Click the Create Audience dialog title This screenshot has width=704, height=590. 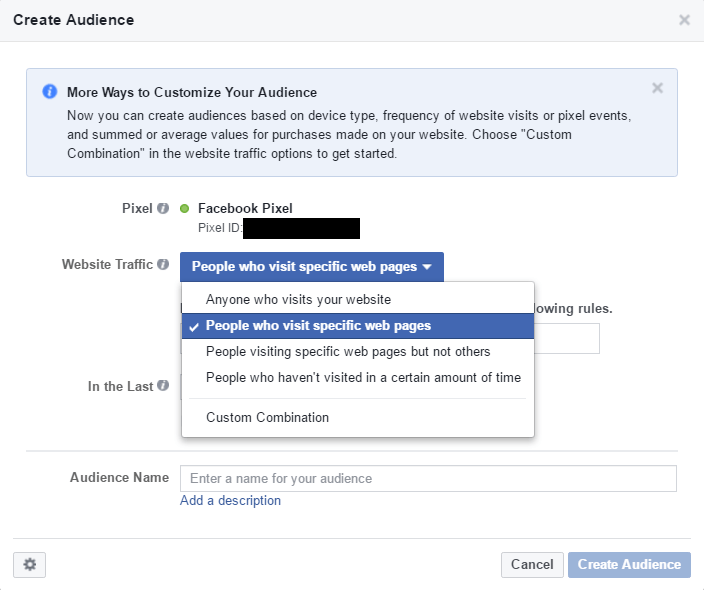74,20
